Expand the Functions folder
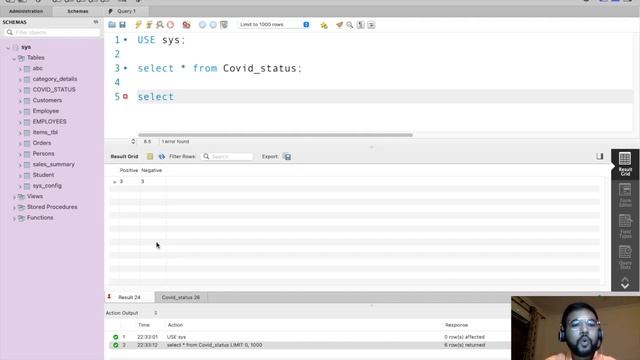This screenshot has height=360, width=640. coord(14,218)
